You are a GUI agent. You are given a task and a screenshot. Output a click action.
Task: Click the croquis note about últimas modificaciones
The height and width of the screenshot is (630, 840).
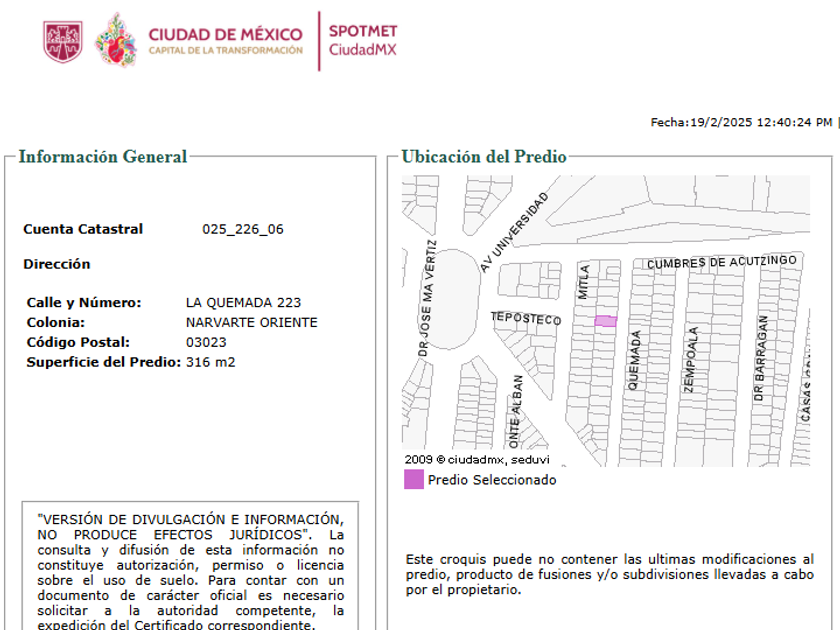(x=610, y=574)
